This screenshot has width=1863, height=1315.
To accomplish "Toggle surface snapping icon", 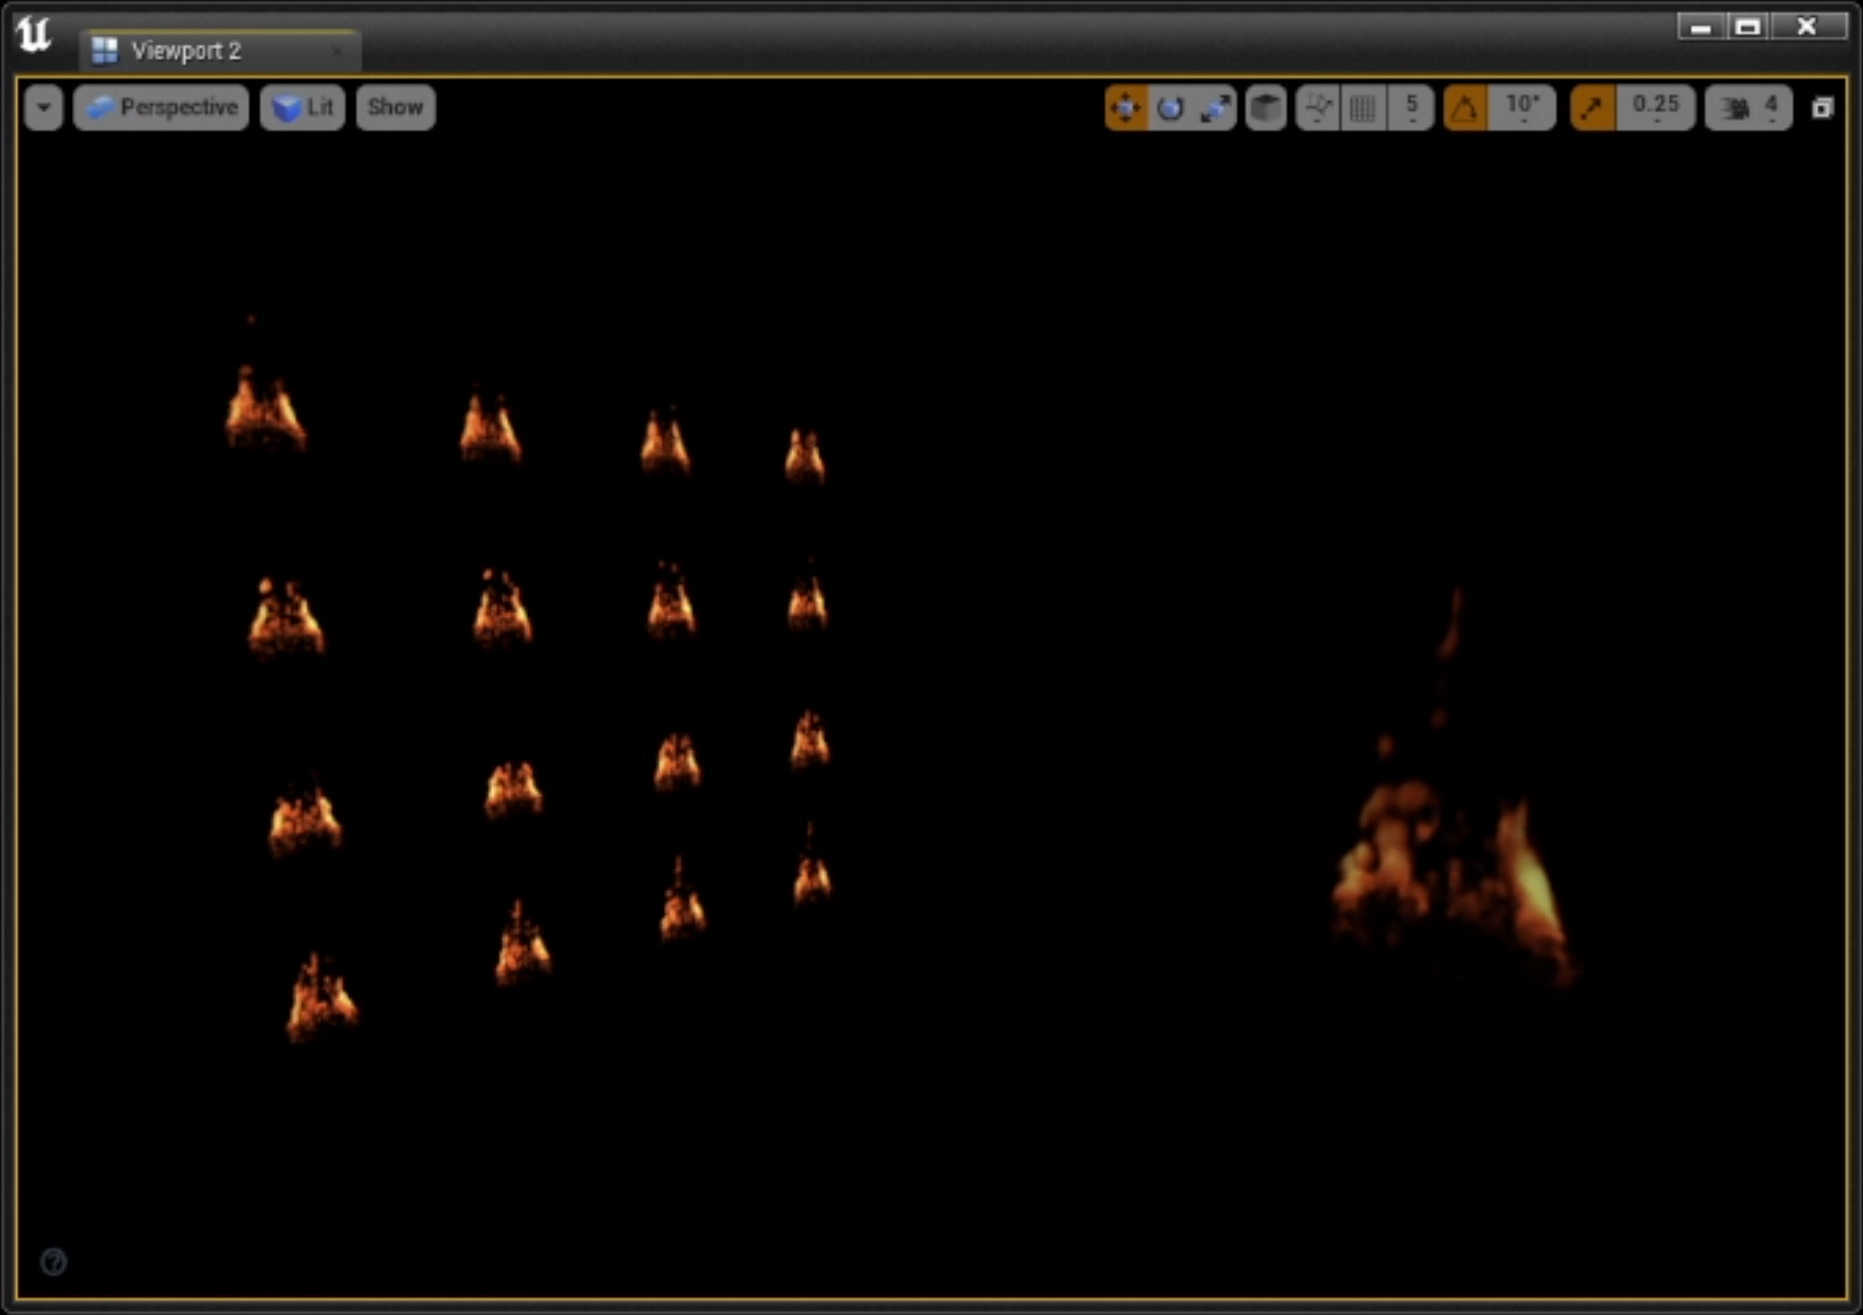I will coord(1318,107).
